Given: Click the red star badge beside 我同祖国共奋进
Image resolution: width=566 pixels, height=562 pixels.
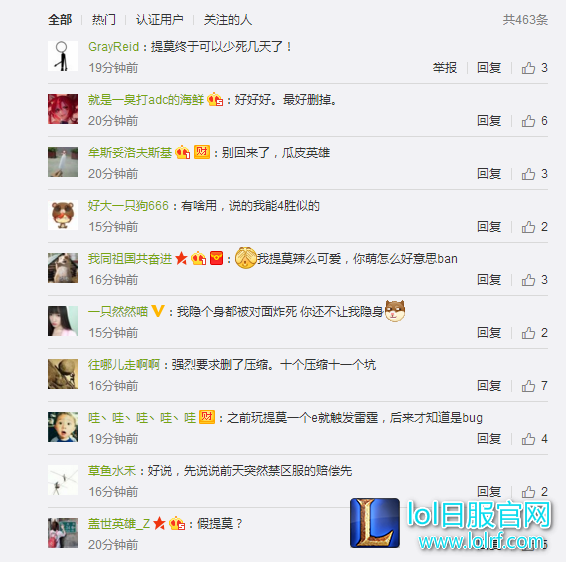Looking at the screenshot, I should point(181,258).
